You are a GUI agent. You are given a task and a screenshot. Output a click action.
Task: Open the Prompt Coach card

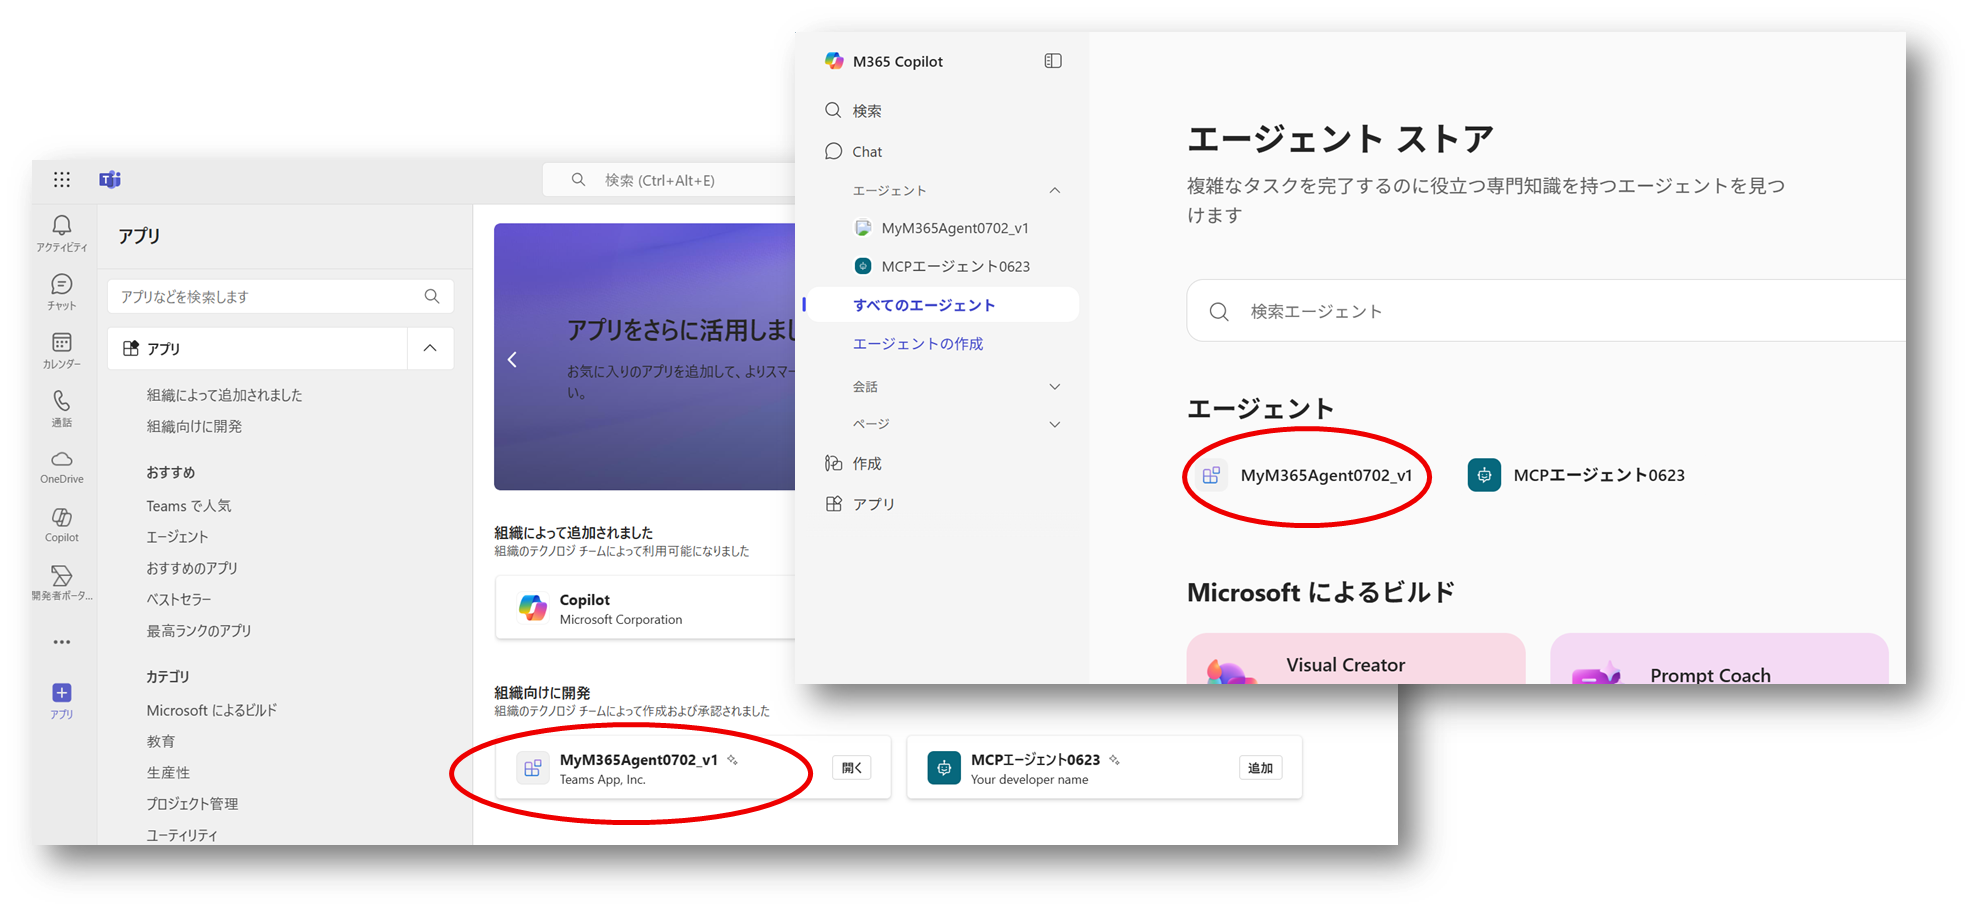coord(1719,659)
